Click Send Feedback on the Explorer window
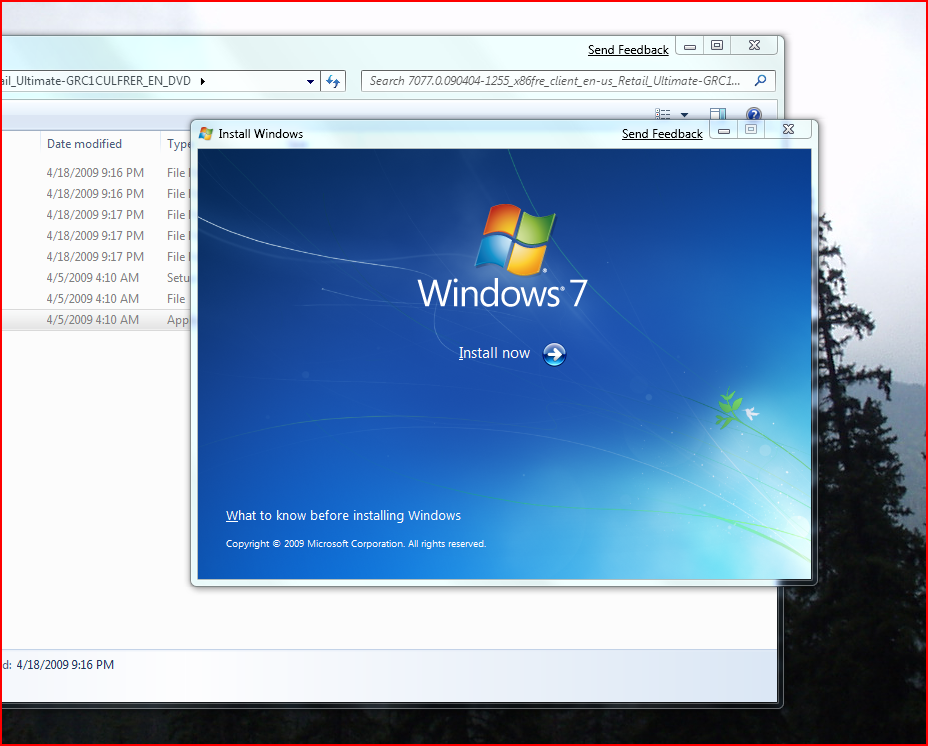Image resolution: width=928 pixels, height=746 pixels. click(628, 49)
